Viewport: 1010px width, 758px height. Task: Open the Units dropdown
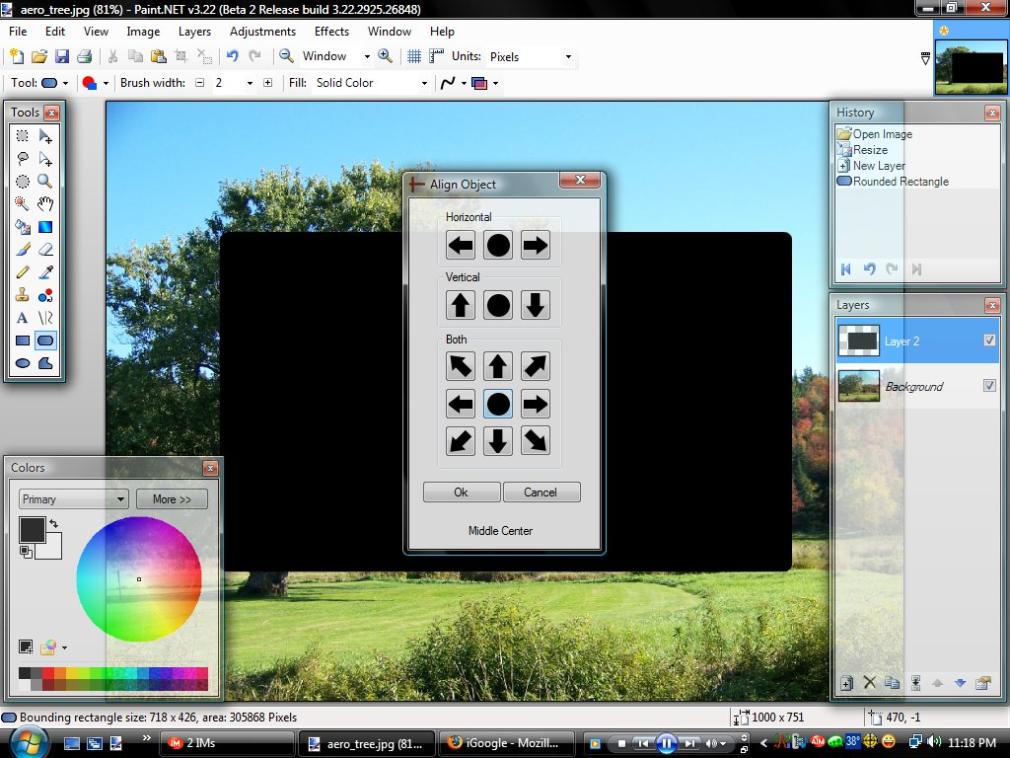(x=568, y=57)
